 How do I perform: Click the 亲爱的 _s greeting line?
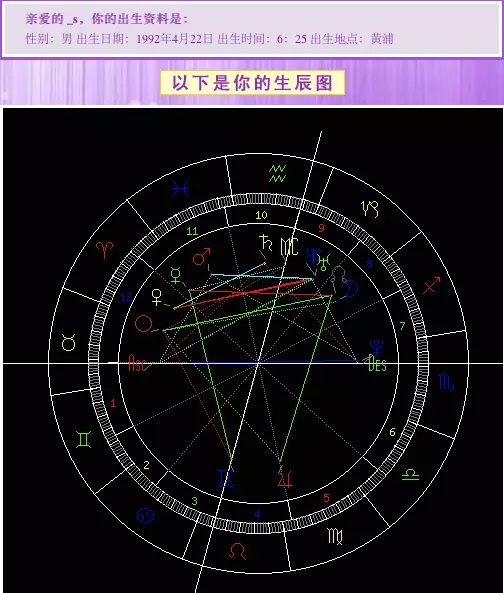(106, 19)
